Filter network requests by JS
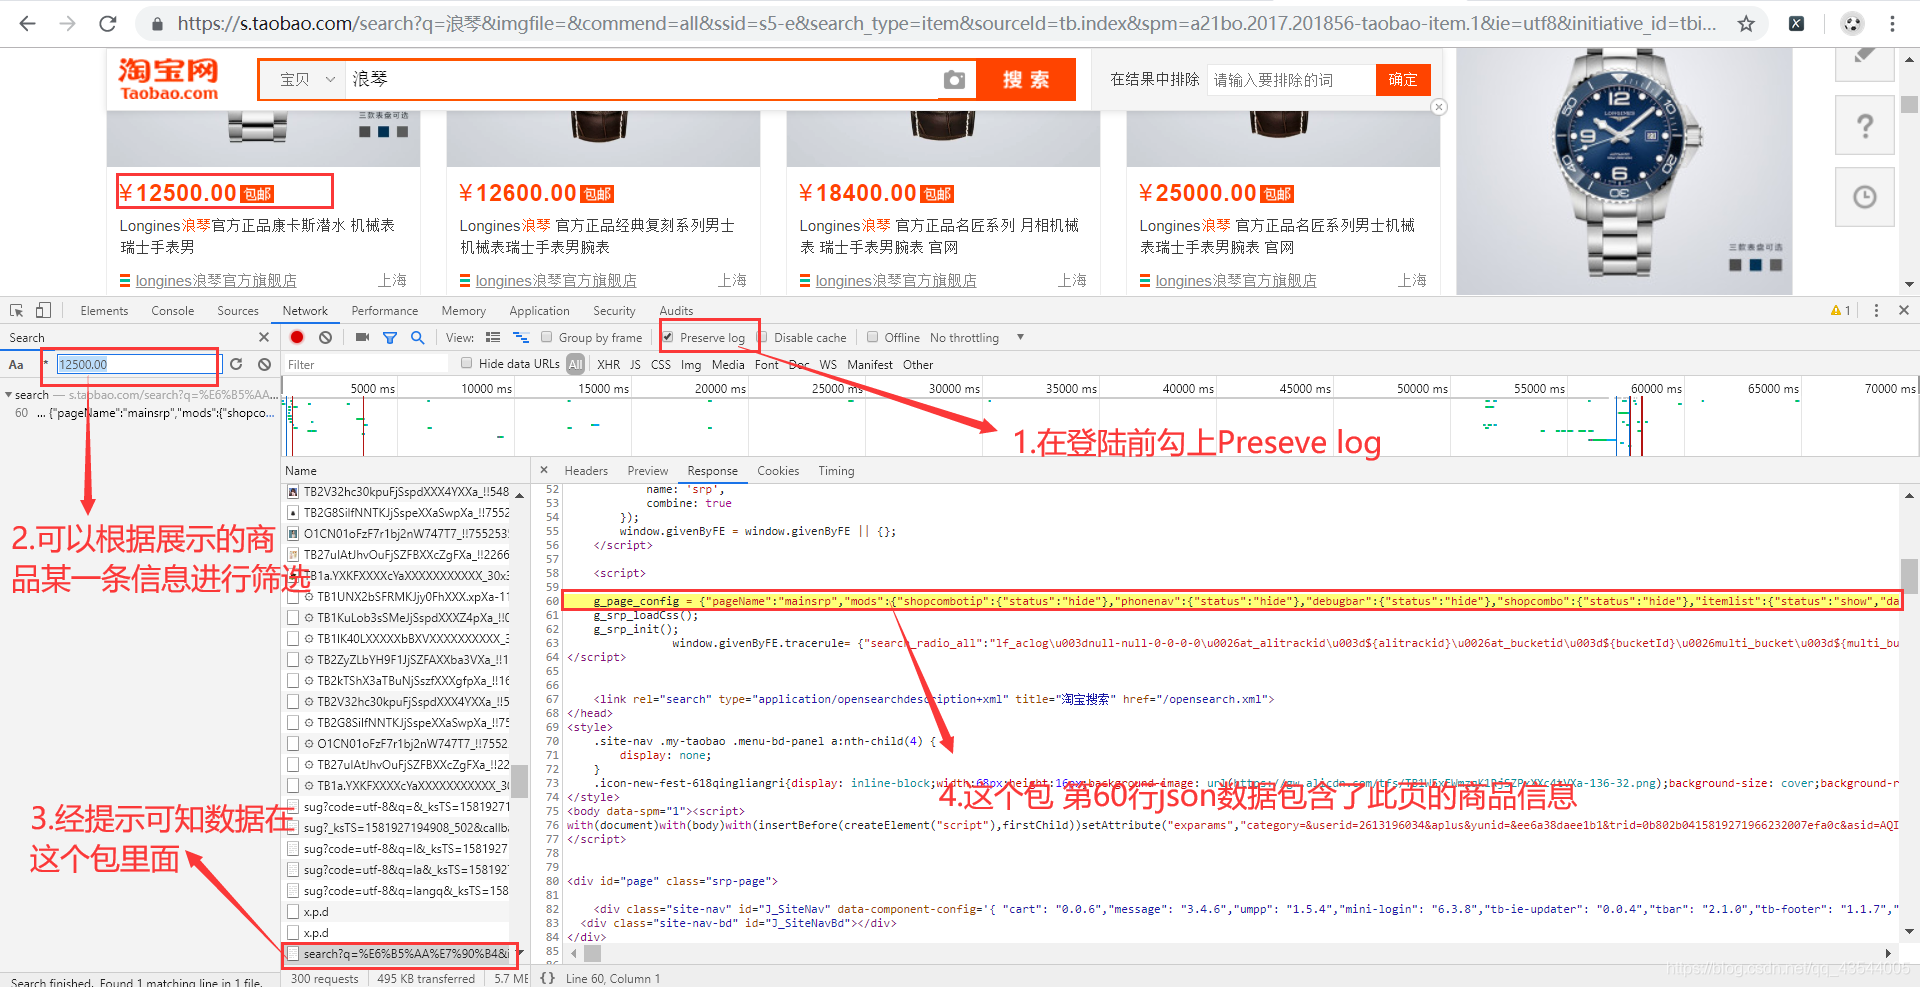 pyautogui.click(x=635, y=365)
